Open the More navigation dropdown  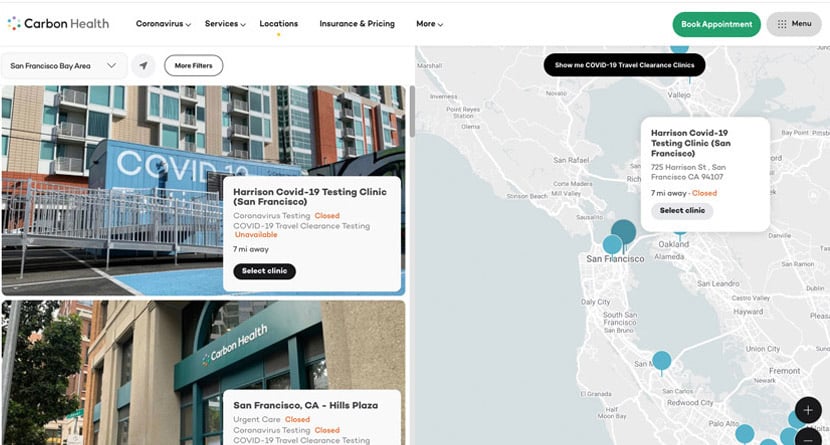pyautogui.click(x=429, y=24)
